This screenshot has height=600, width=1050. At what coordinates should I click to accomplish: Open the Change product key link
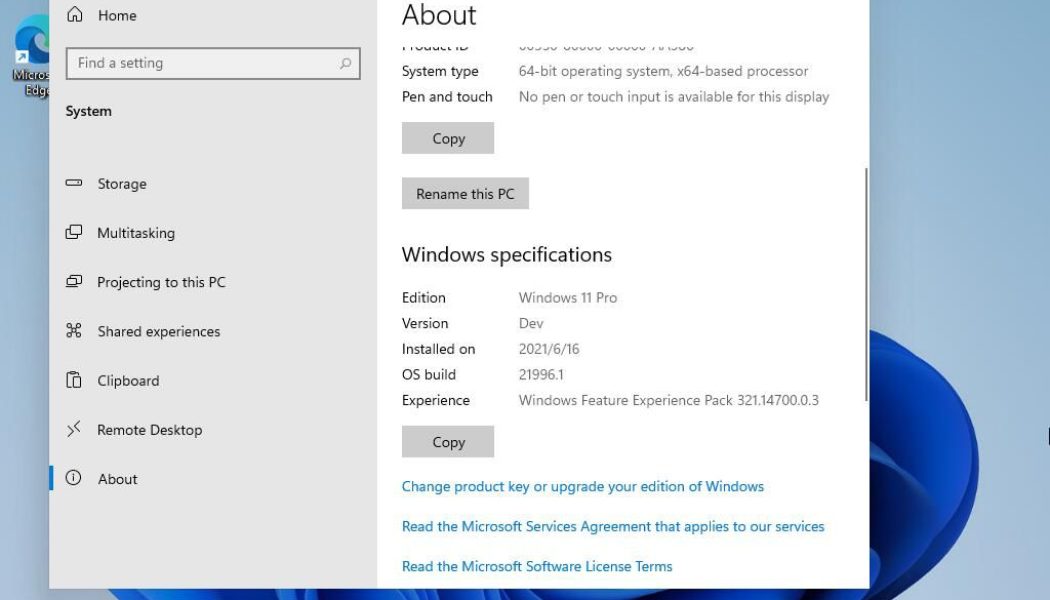coord(583,486)
